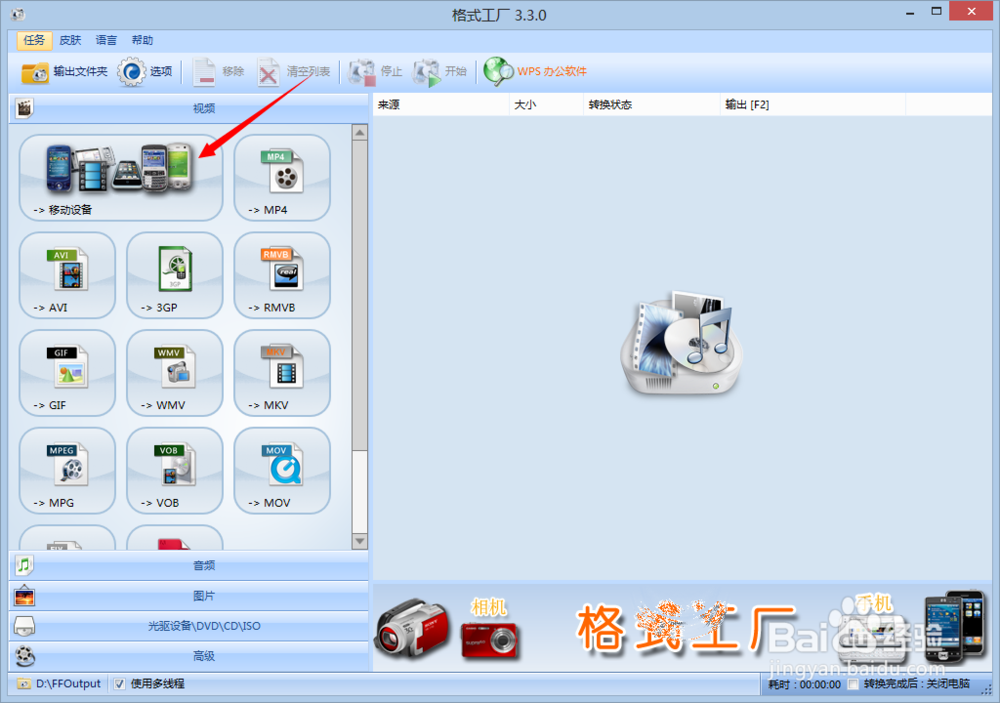Open the 帮助 help menu
The width and height of the screenshot is (1000, 703).
tap(142, 40)
